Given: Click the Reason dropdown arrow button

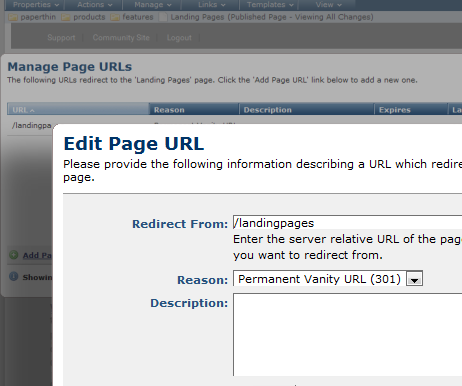Looking at the screenshot, I should pos(414,279).
